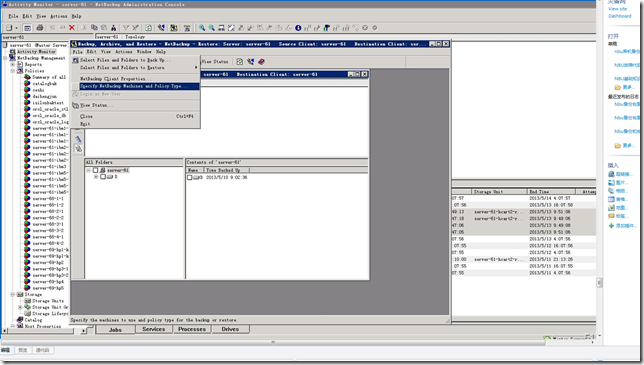Click the 2013/5/14 4:07:57 End Time cell
The width and height of the screenshot is (644, 365).
click(x=551, y=198)
